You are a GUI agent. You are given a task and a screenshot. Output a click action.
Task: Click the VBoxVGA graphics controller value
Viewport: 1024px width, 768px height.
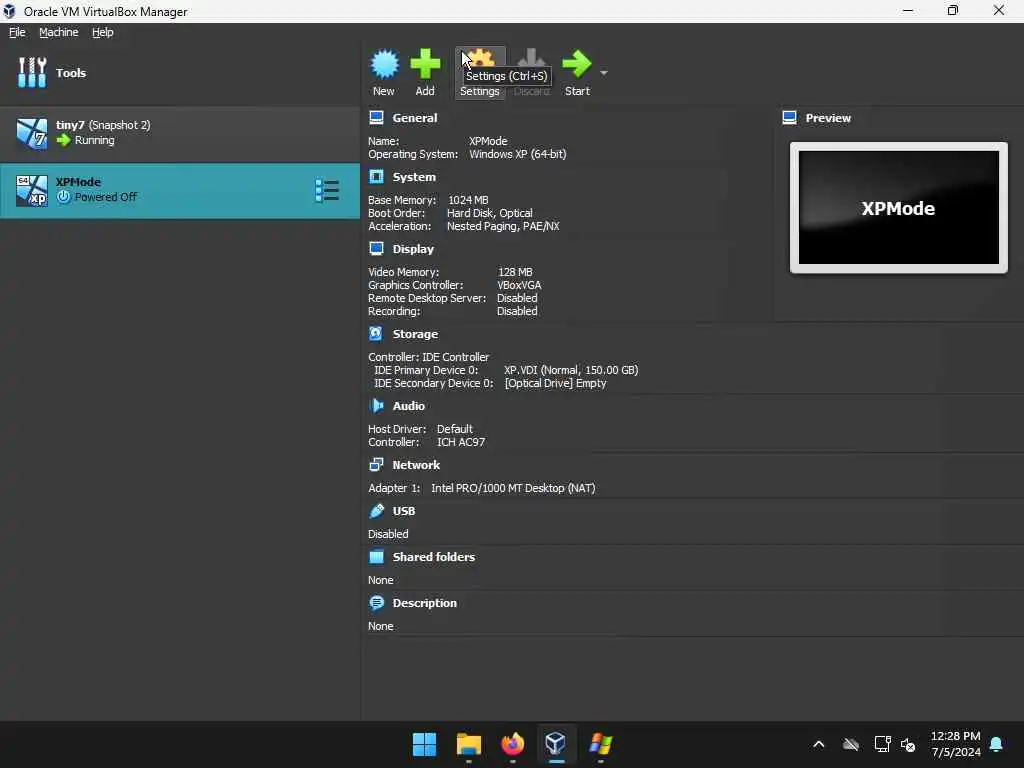pyautogui.click(x=519, y=285)
